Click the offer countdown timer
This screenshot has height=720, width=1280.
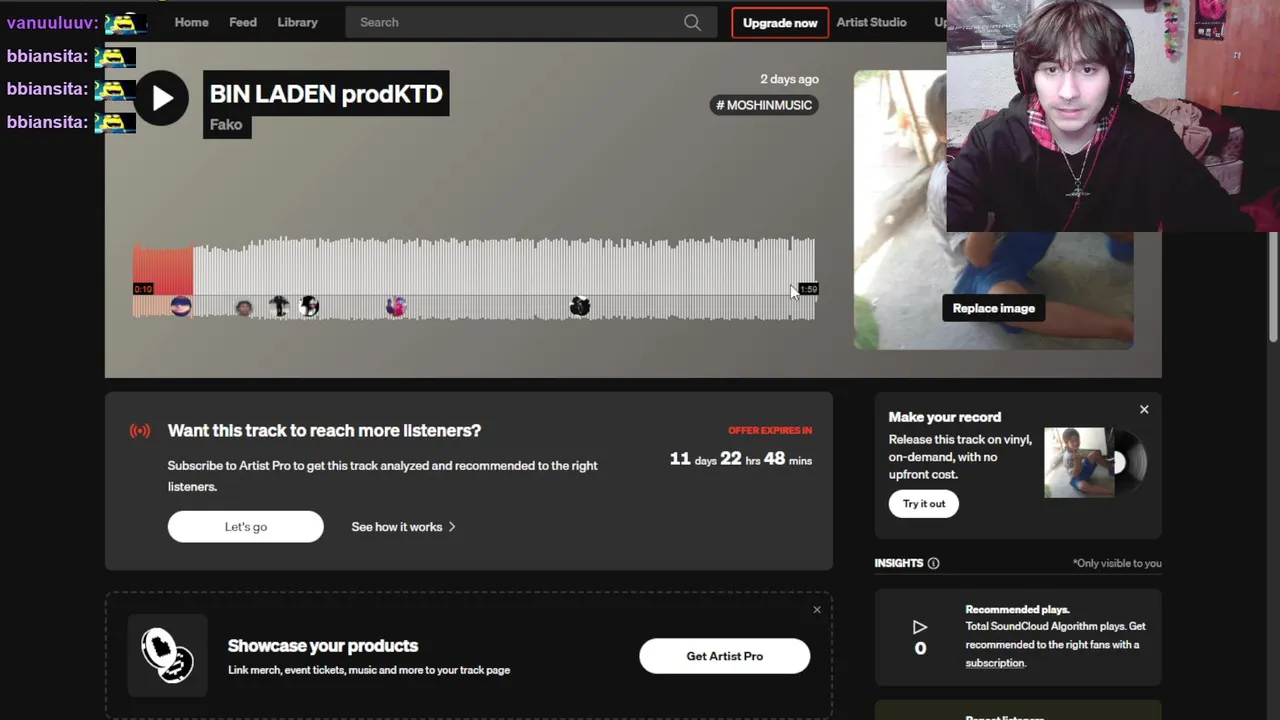741,459
